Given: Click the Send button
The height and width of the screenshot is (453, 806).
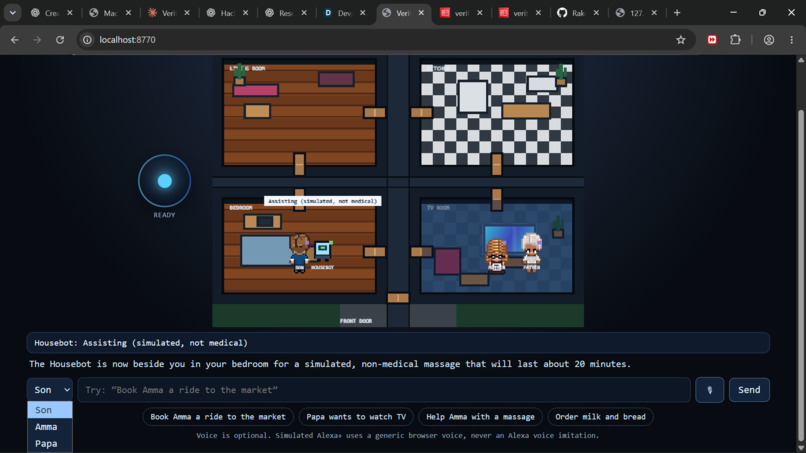Looking at the screenshot, I should pos(749,390).
